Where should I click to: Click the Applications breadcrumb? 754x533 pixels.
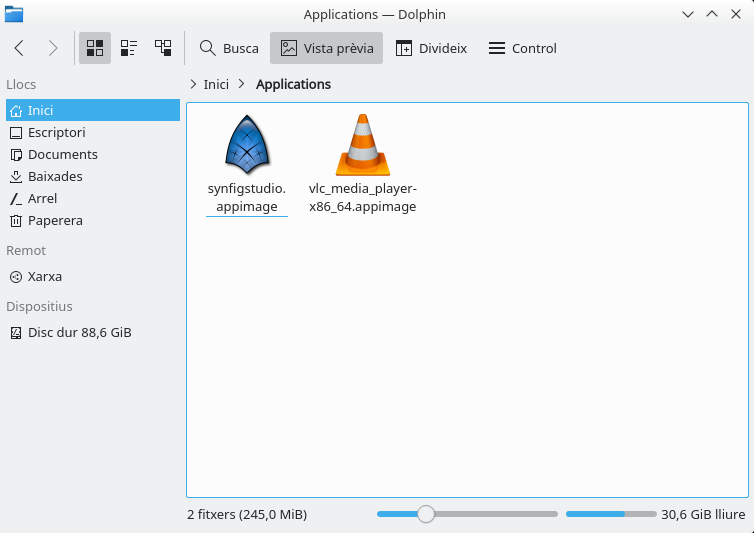(x=293, y=84)
